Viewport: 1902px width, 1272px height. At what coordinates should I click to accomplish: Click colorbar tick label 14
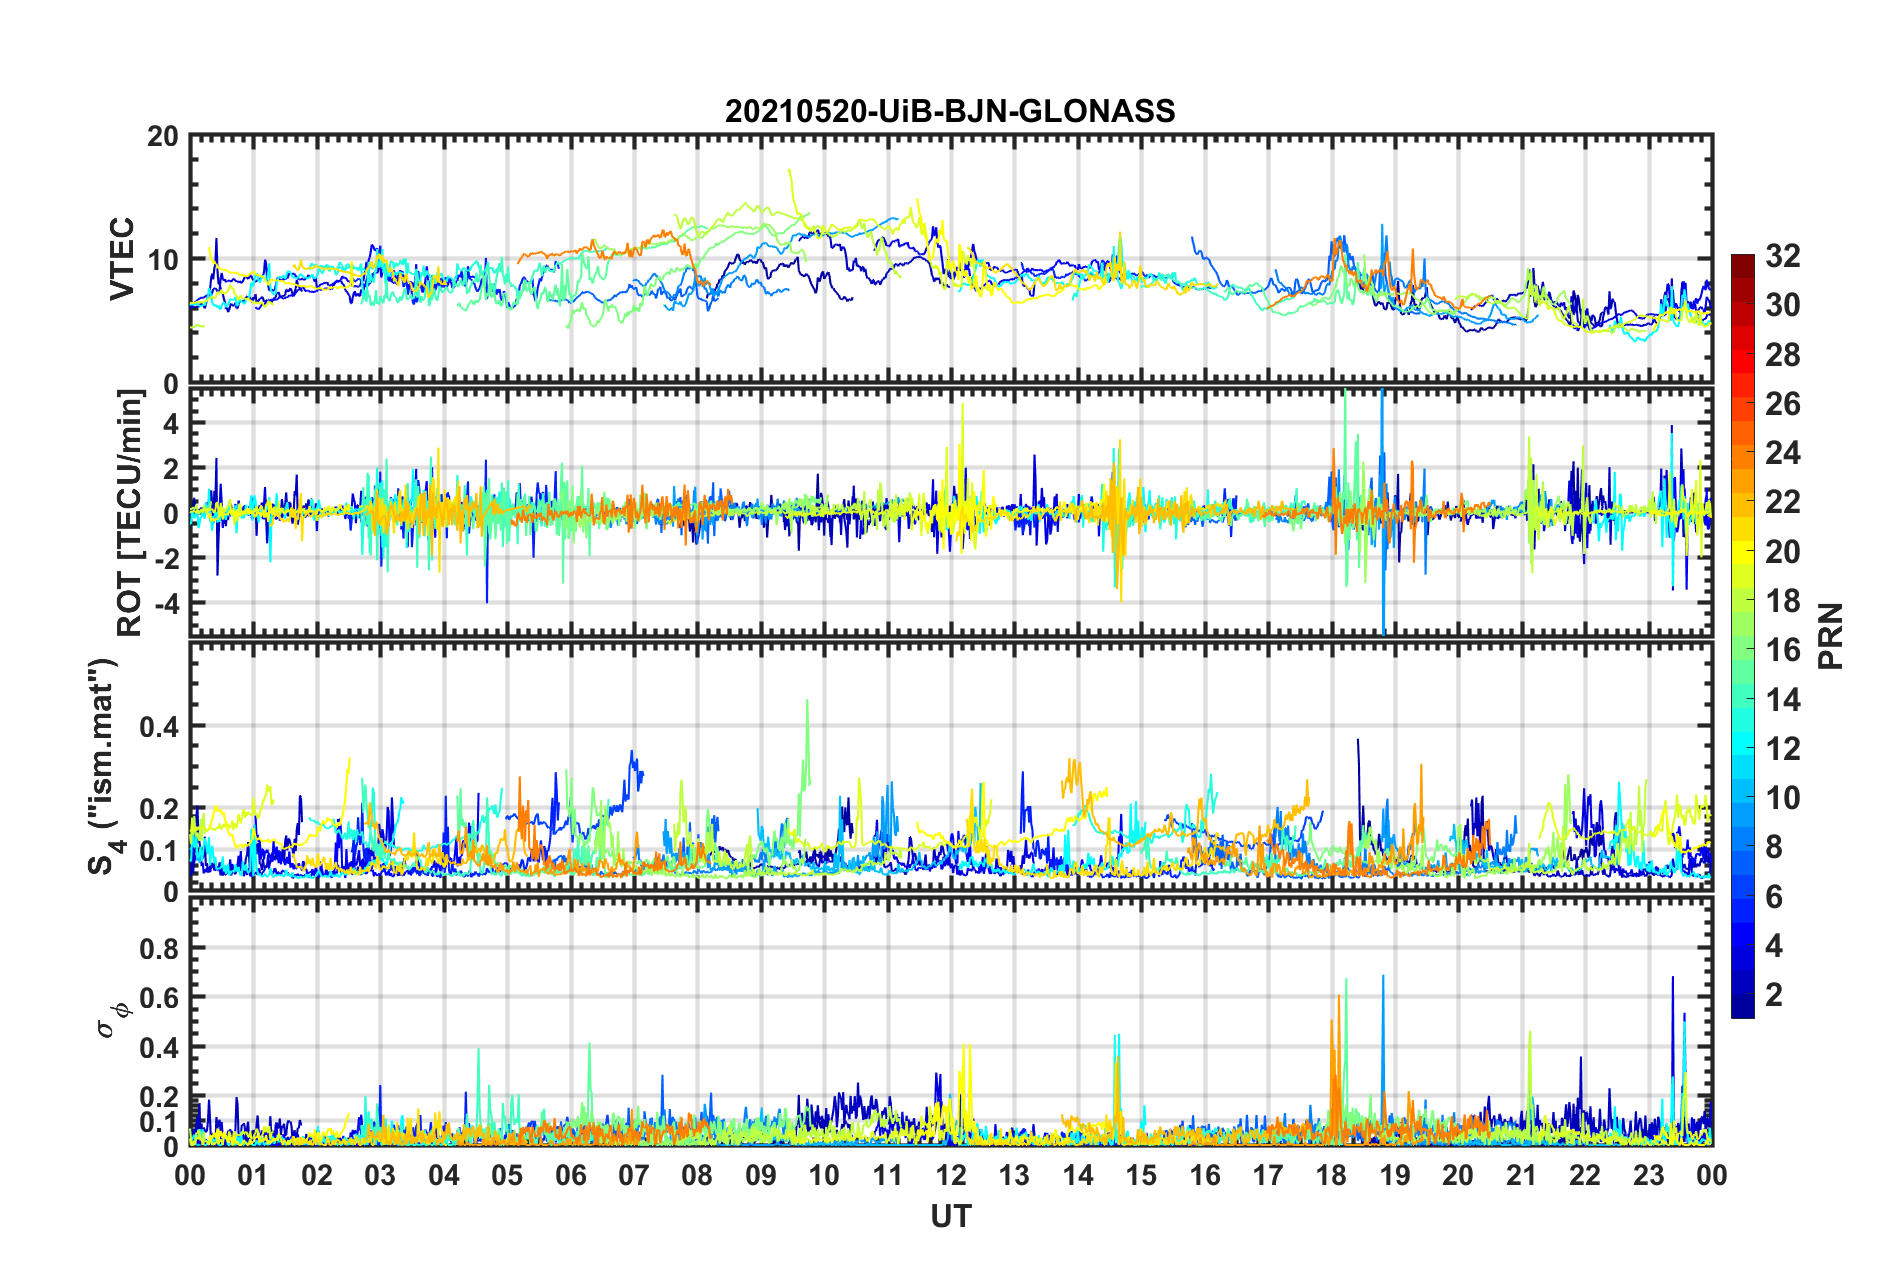click(x=1783, y=699)
